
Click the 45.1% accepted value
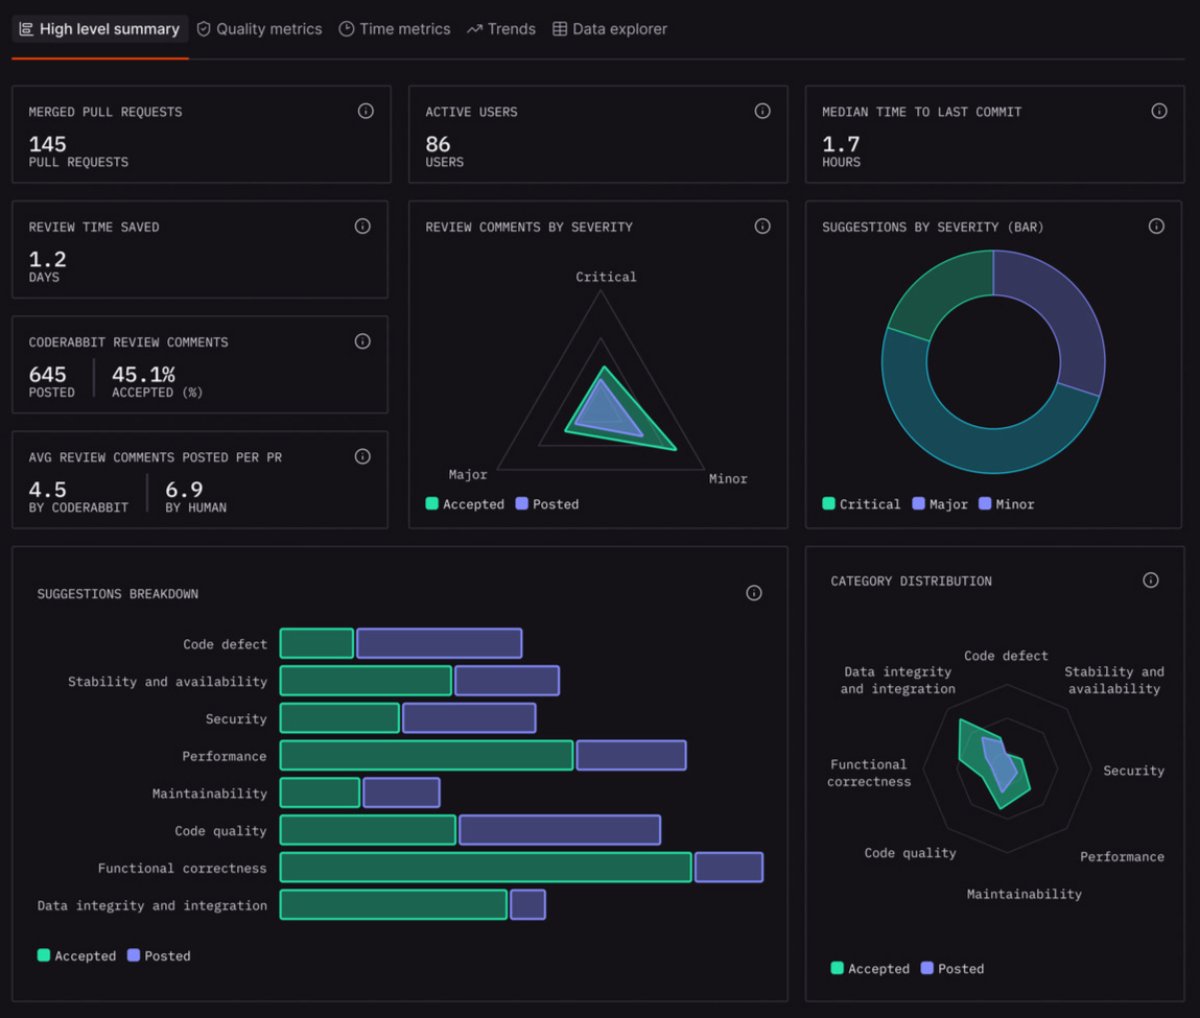coord(143,374)
